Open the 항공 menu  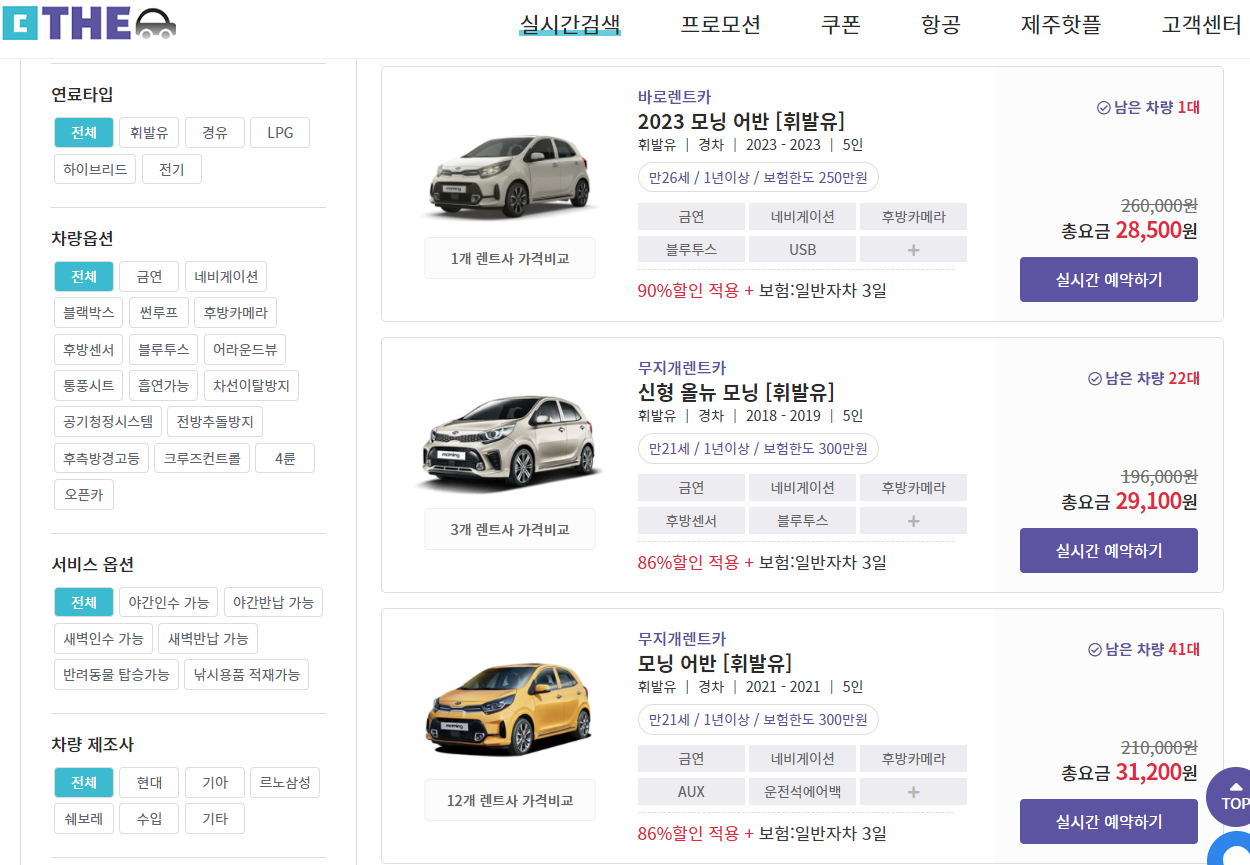(x=940, y=24)
